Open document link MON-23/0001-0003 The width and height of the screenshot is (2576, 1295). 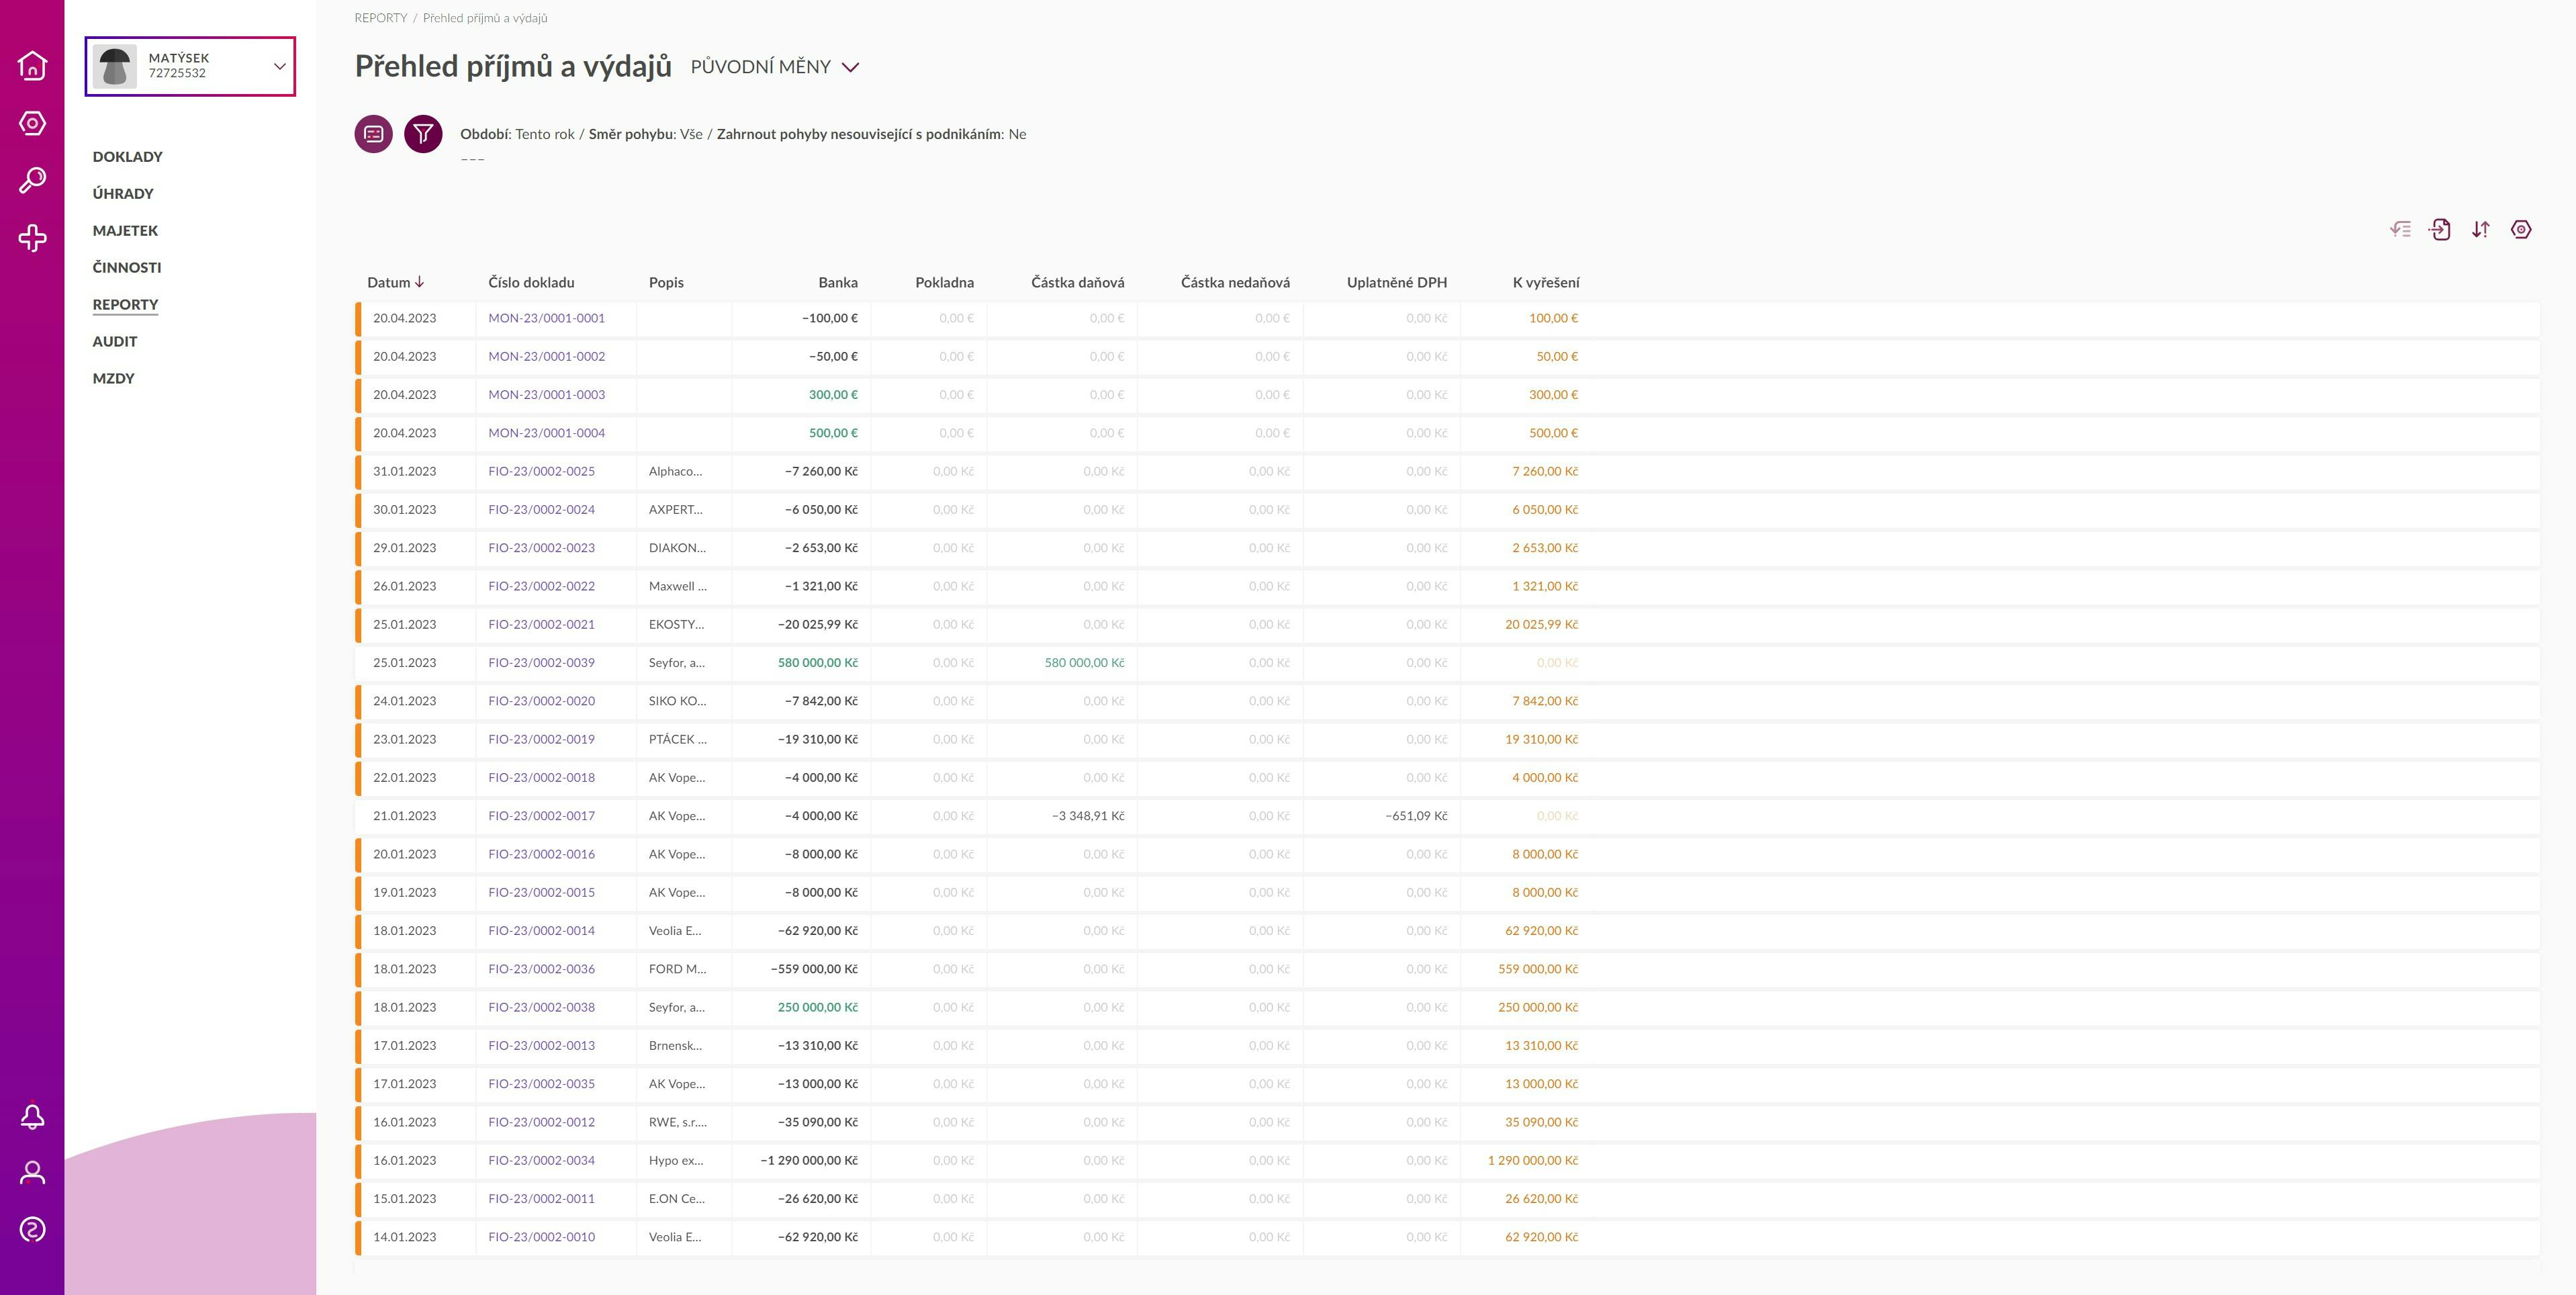click(546, 395)
